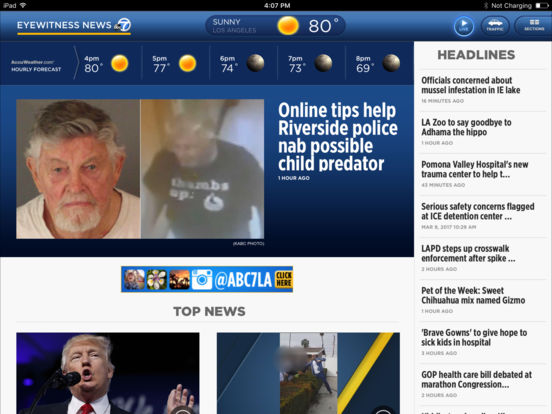
Task: Open the Traffic car icon
Action: point(495,26)
